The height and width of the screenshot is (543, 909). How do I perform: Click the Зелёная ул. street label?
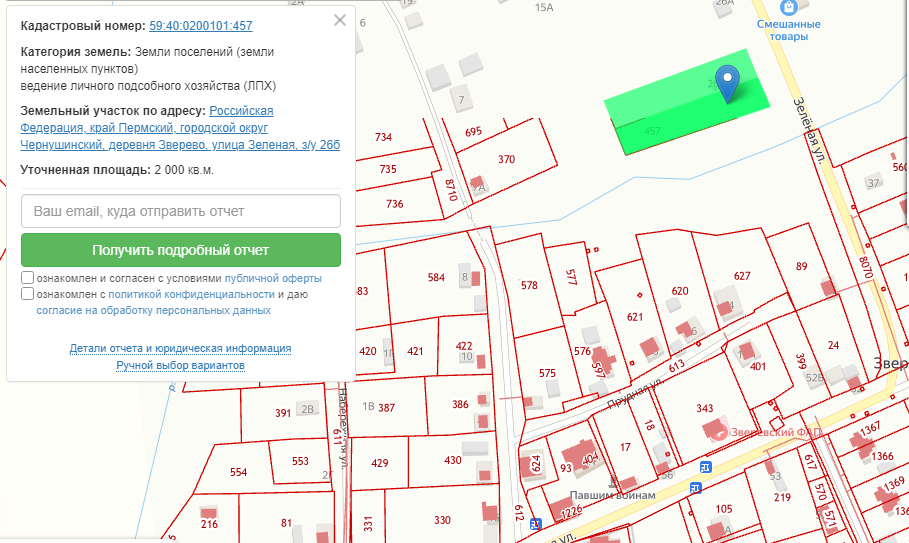[x=809, y=131]
